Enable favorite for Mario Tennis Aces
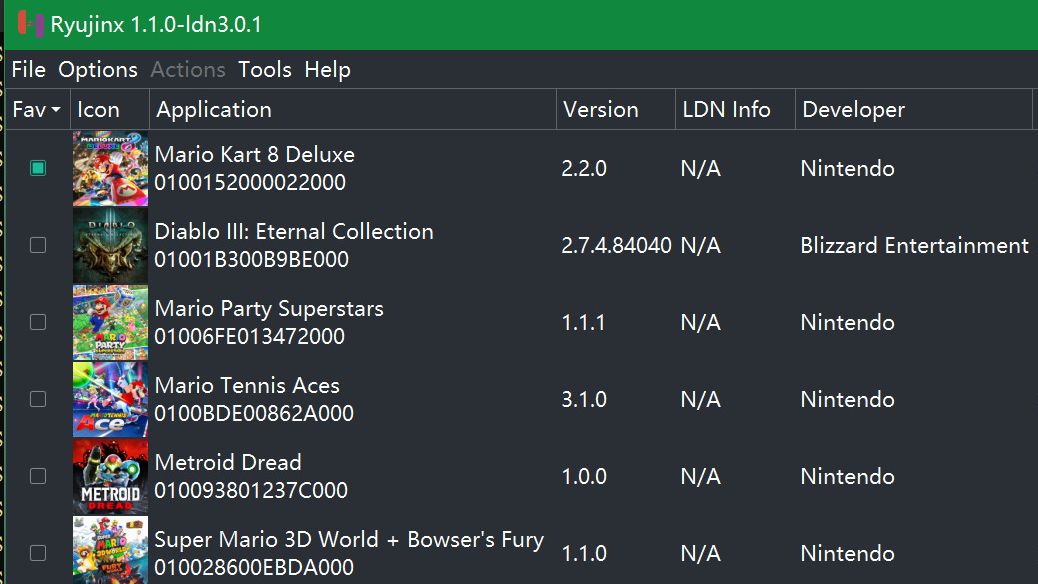Viewport: 1038px width, 584px height. point(38,399)
